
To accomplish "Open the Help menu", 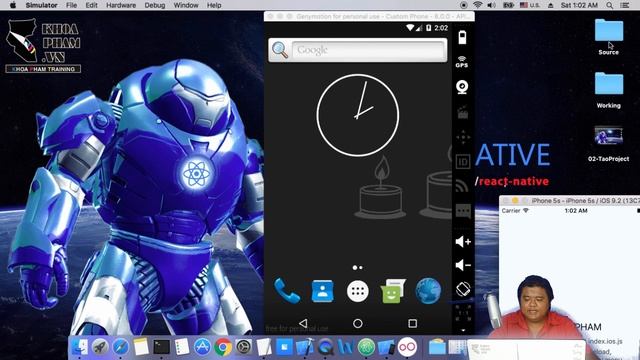I will [214, 5].
